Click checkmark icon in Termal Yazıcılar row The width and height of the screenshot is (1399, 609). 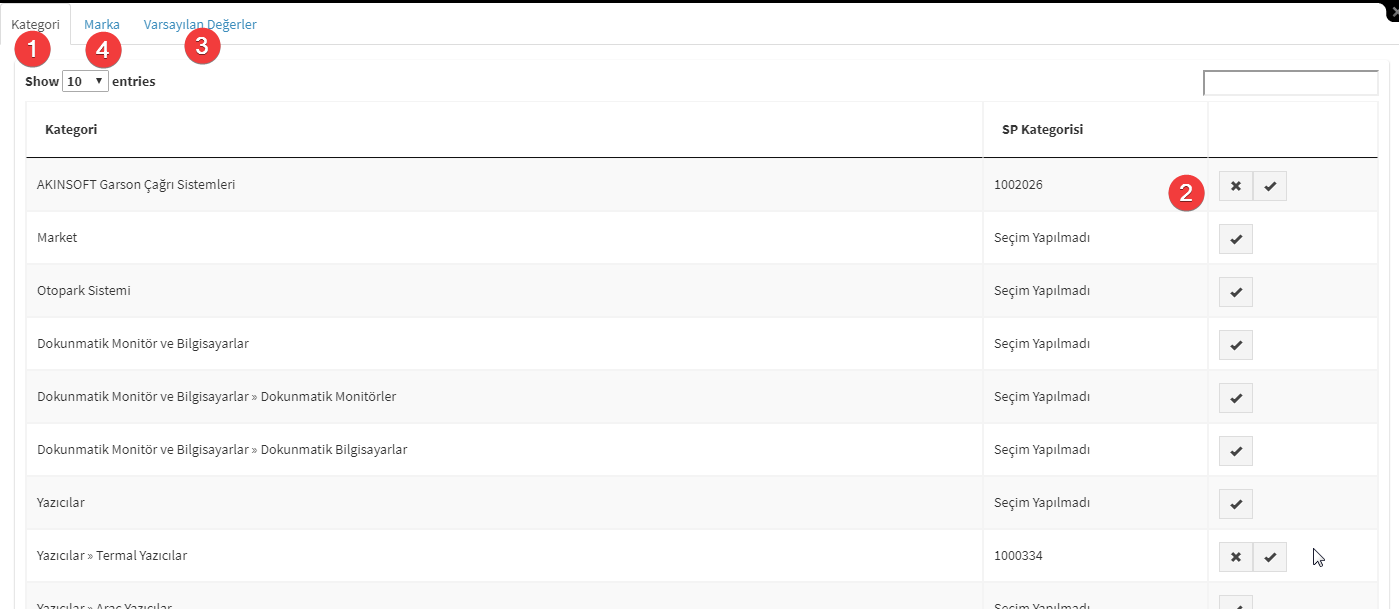coord(1270,557)
